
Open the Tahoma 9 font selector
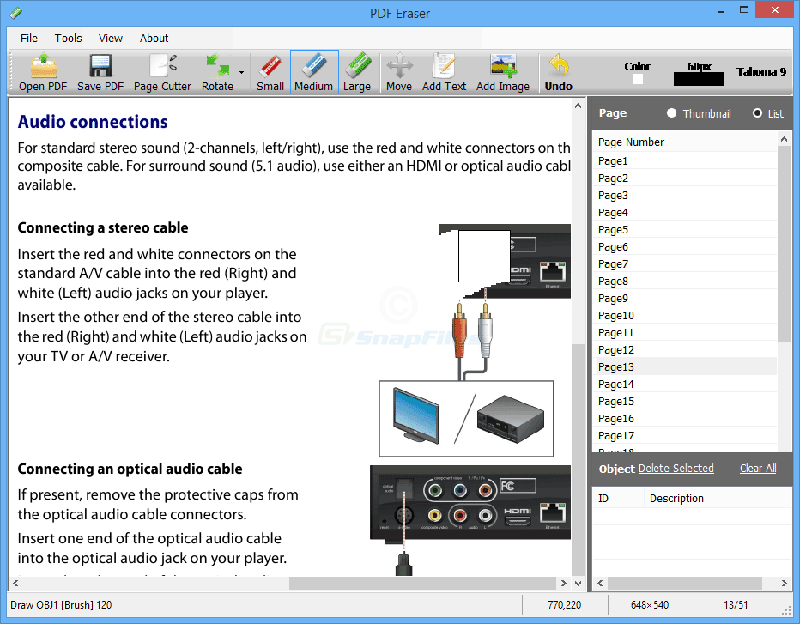pos(761,72)
